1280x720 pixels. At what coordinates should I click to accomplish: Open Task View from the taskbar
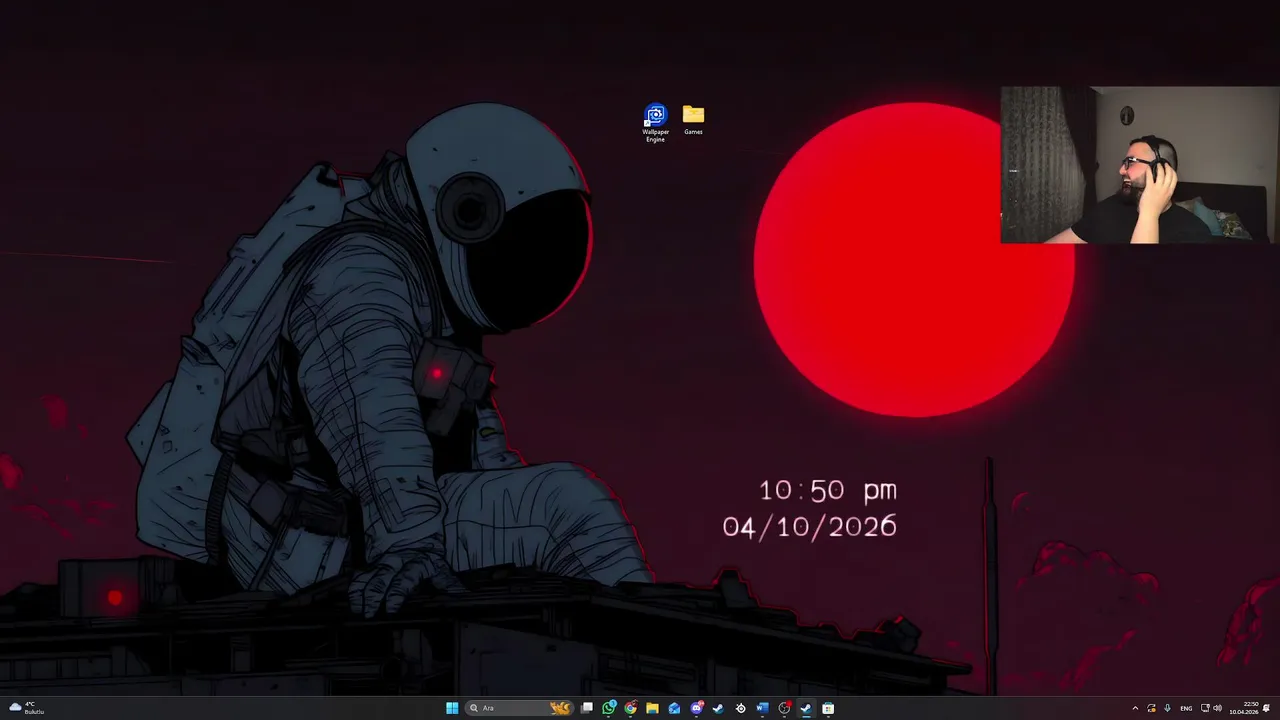(x=587, y=708)
